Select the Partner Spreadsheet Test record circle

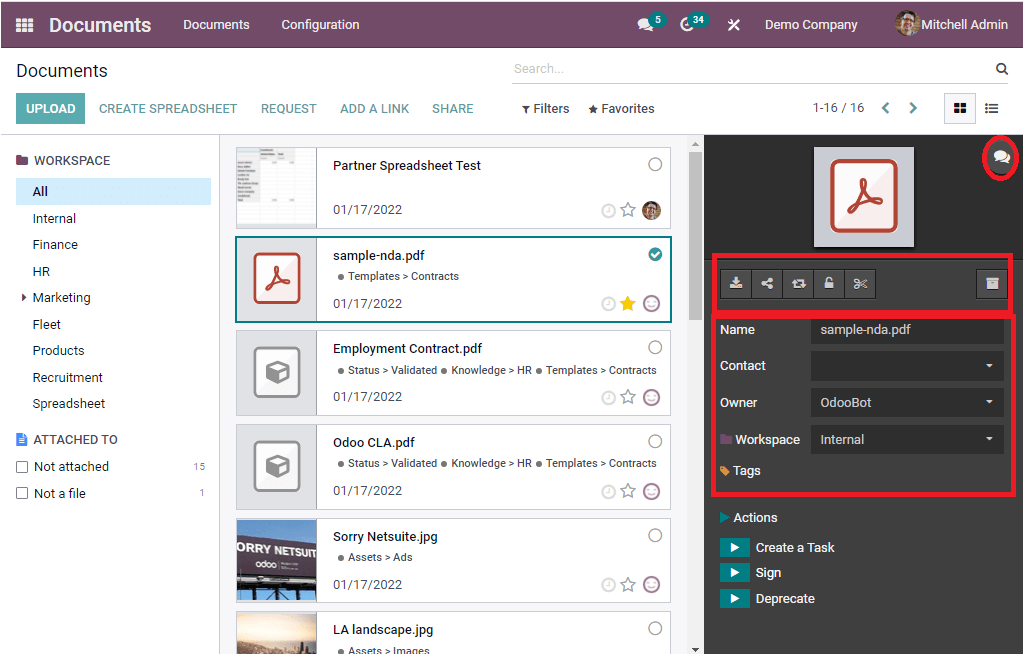(x=655, y=165)
